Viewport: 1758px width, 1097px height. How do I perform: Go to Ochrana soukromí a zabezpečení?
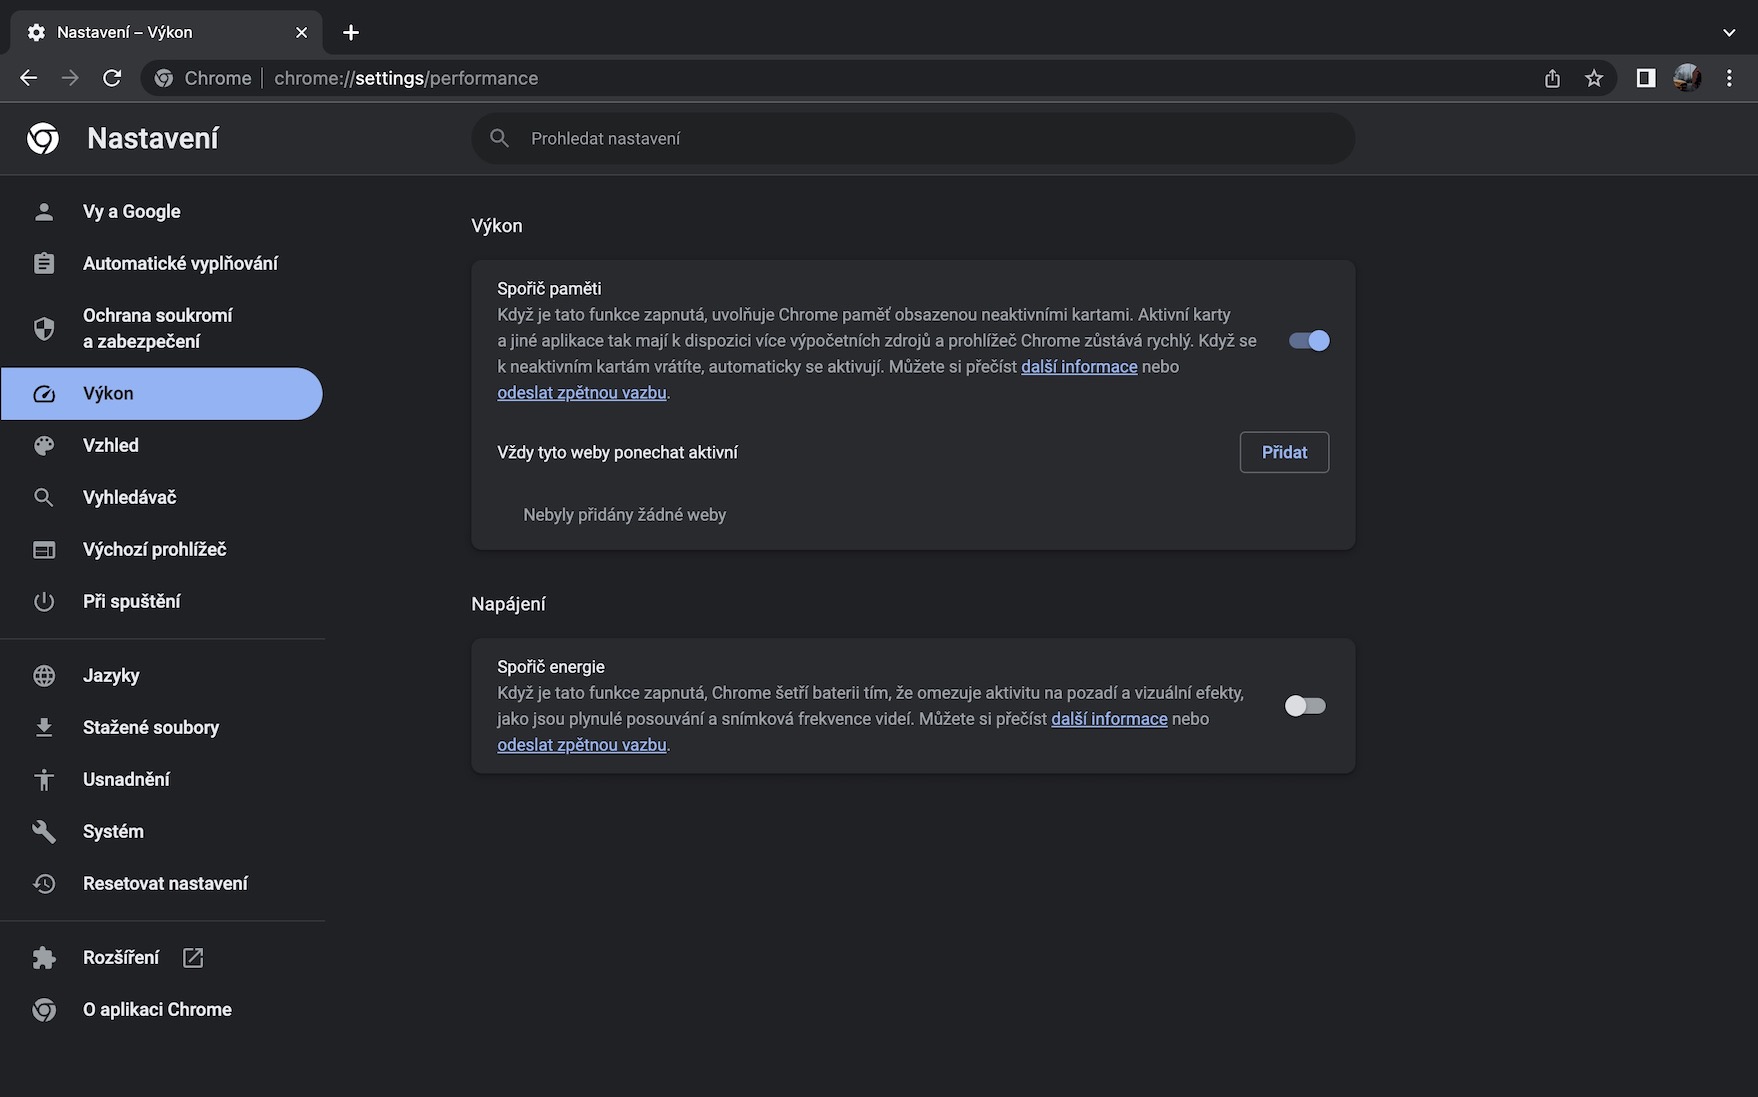click(157, 328)
